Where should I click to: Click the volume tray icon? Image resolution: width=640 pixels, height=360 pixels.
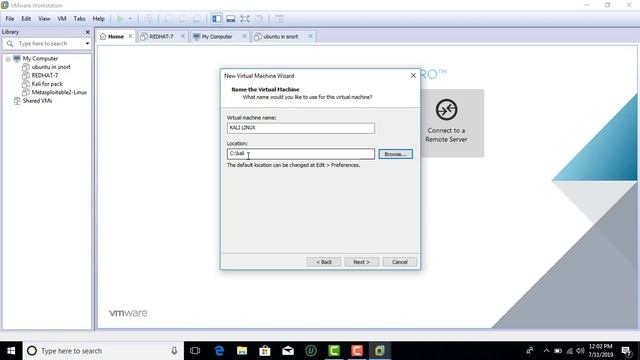(x=580, y=351)
